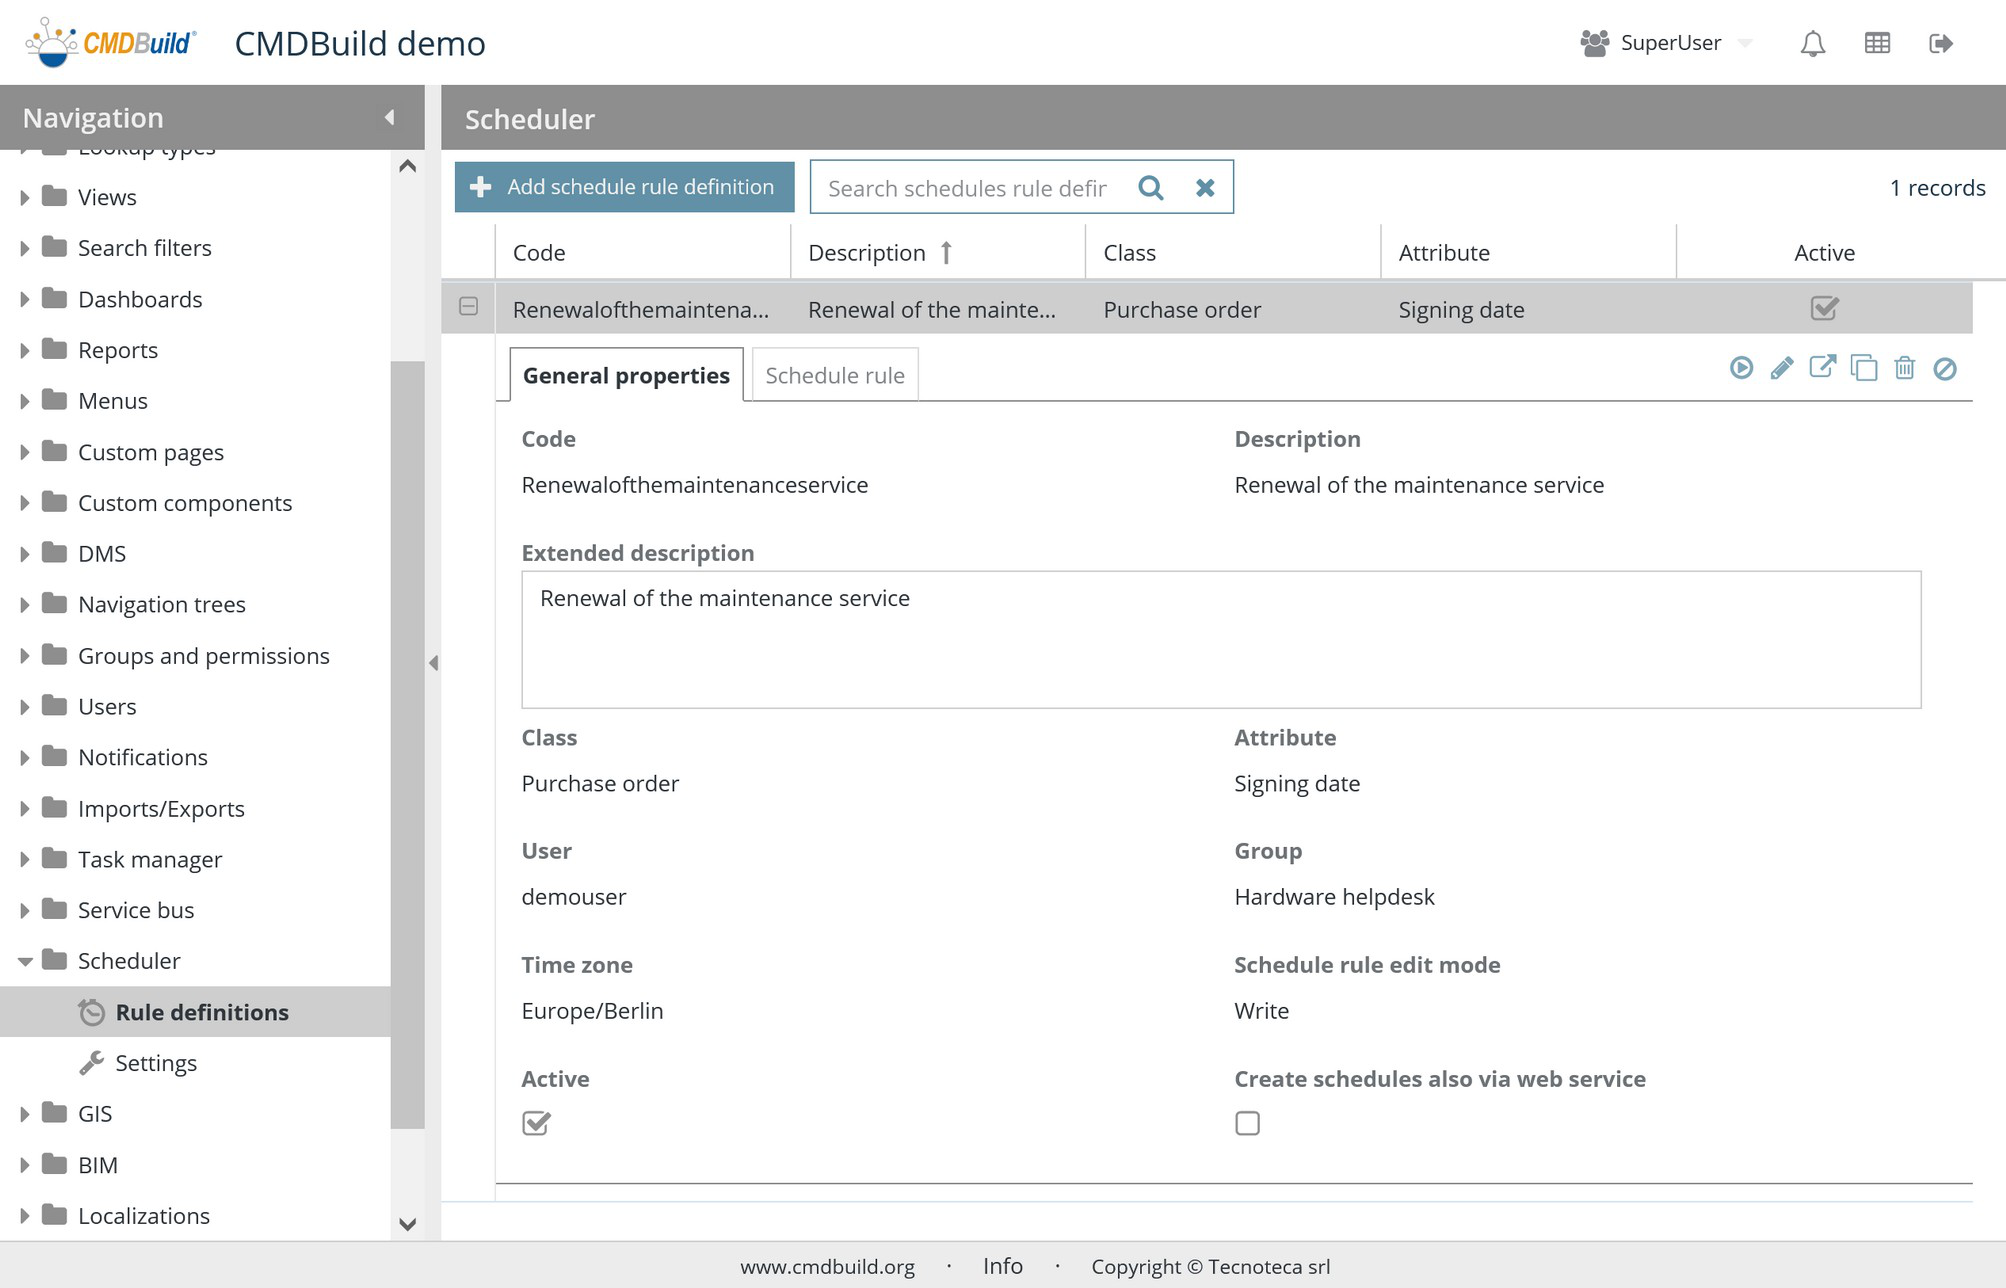Toggle the Active checkbox in General properties

(x=536, y=1123)
